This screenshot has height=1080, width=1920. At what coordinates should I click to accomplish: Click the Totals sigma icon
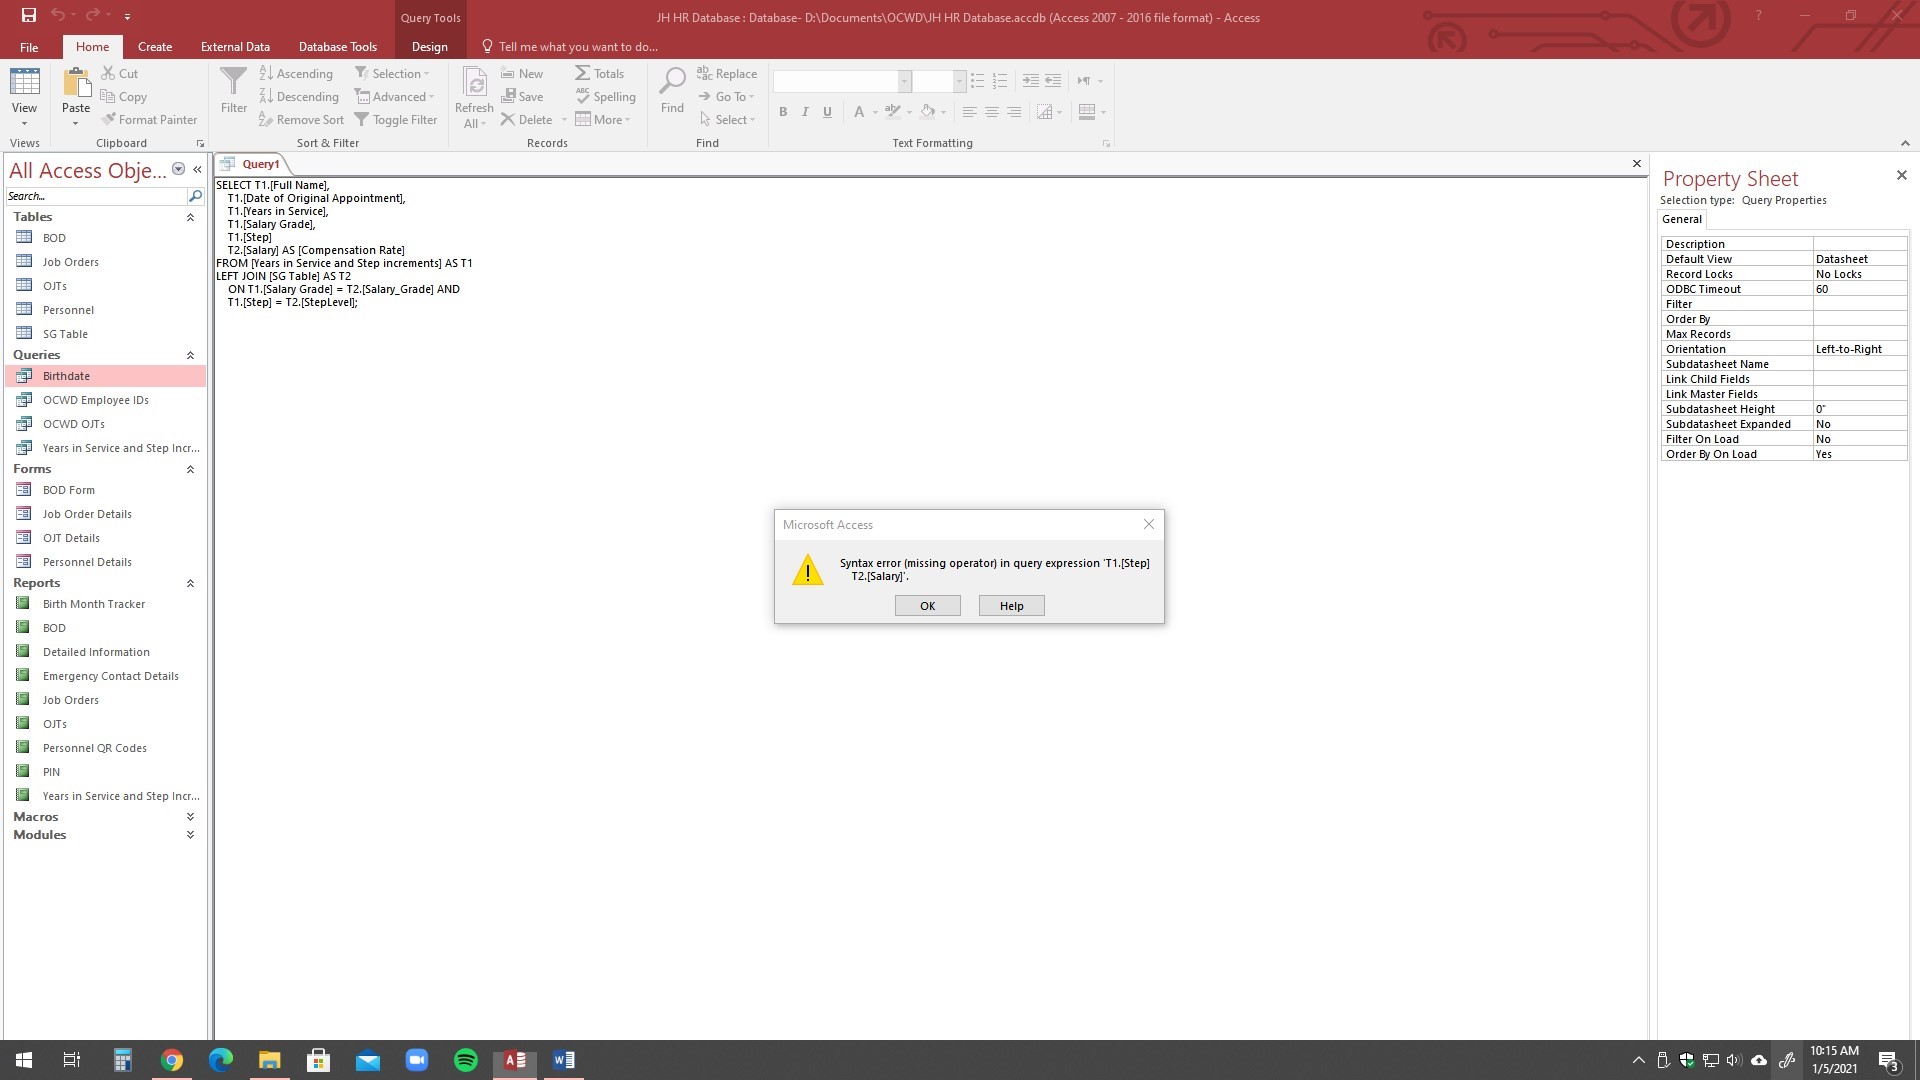582,73
